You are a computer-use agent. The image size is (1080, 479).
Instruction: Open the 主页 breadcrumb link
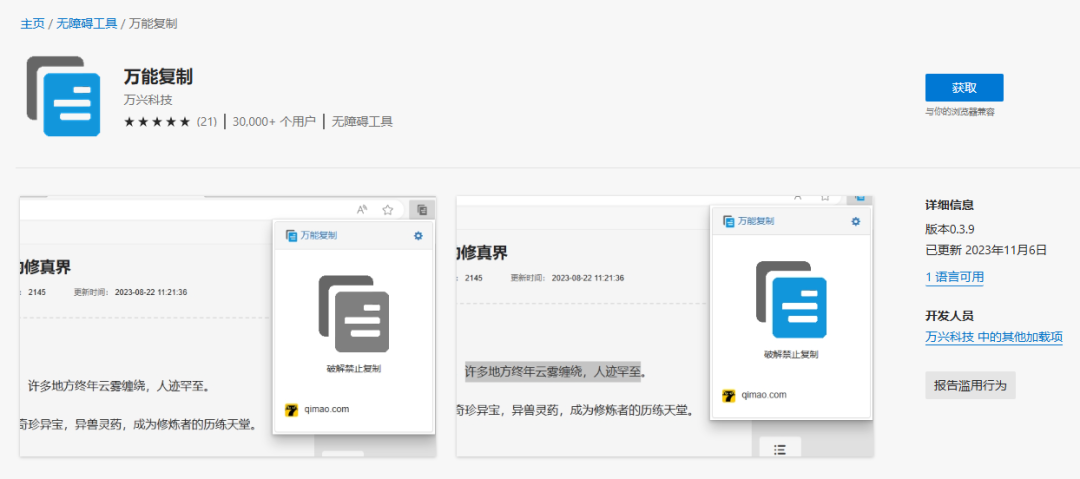(x=32, y=23)
